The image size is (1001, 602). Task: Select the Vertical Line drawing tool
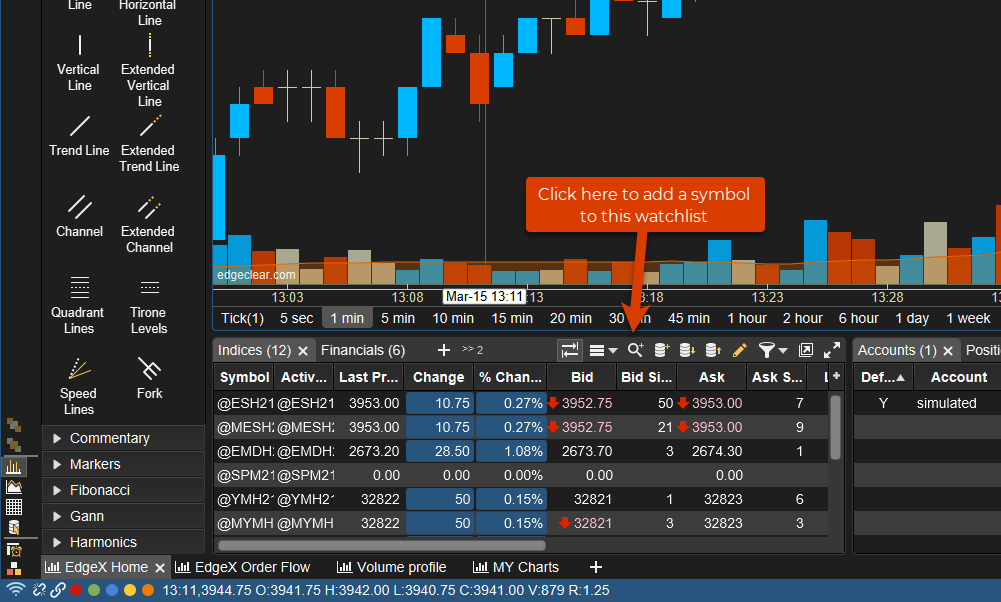tap(79, 63)
